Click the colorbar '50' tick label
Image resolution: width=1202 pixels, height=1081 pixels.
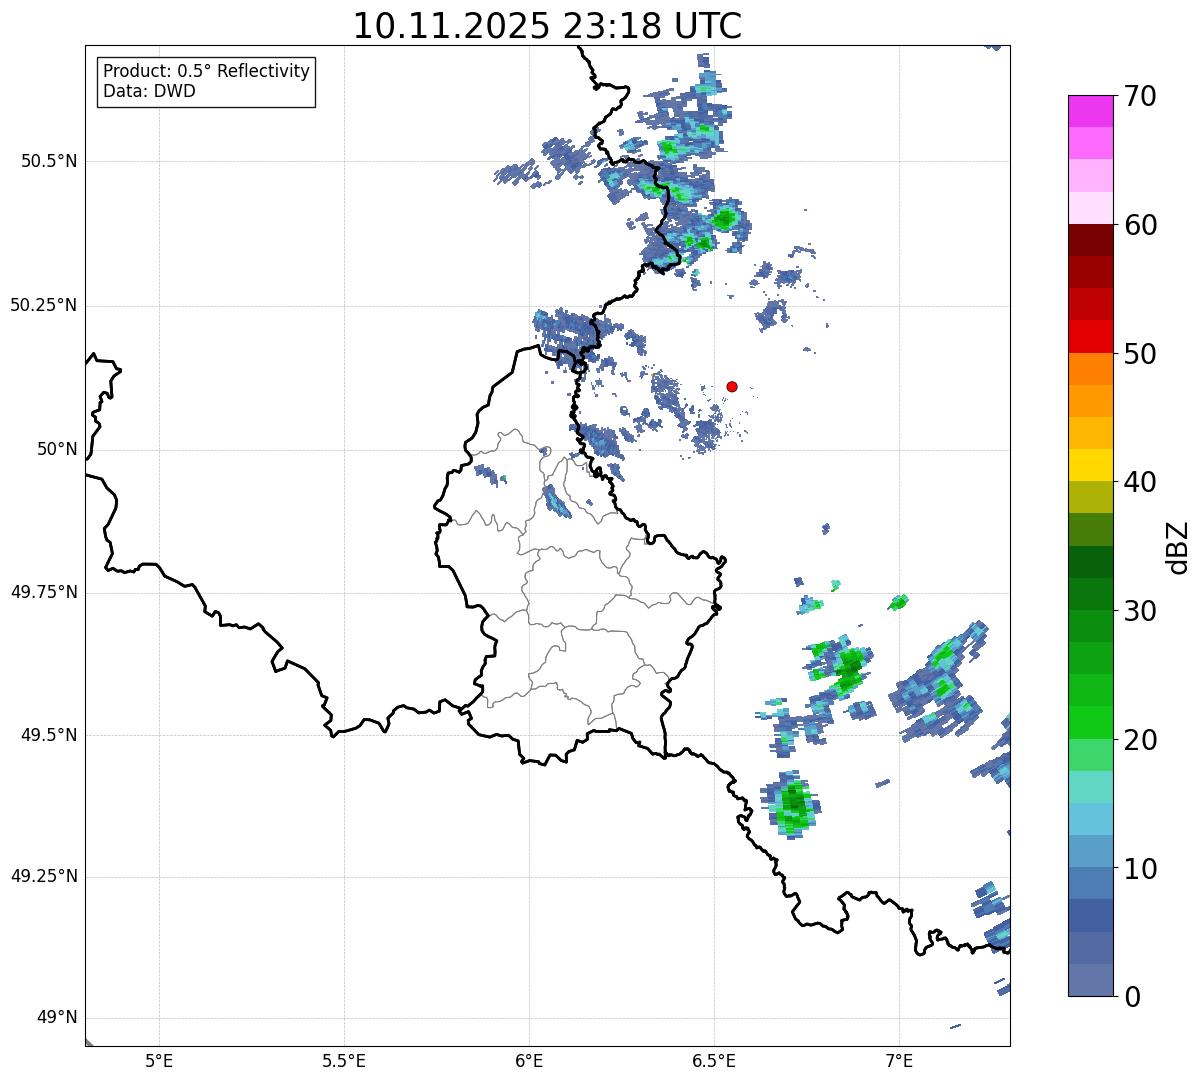coord(1140,355)
